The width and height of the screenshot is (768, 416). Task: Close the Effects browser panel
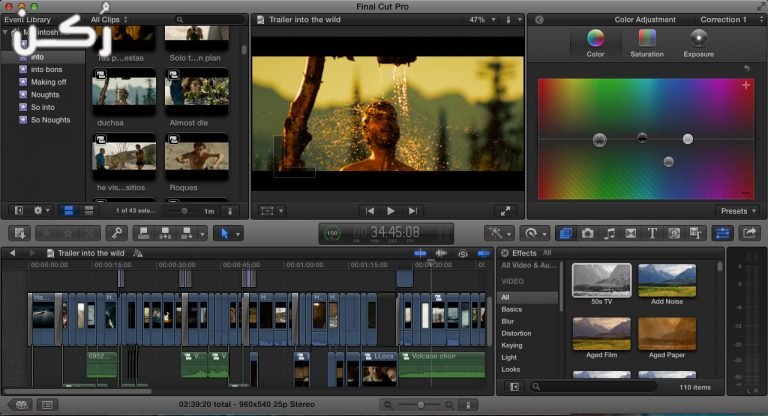click(x=504, y=253)
